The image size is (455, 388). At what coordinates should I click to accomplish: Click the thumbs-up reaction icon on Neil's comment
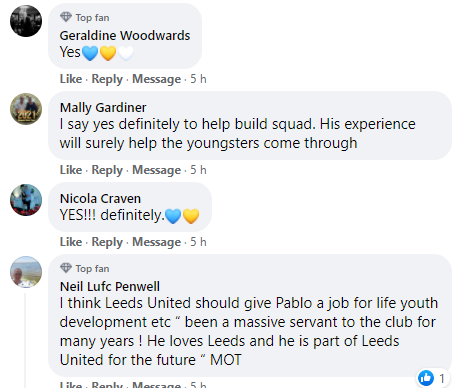pos(426,378)
